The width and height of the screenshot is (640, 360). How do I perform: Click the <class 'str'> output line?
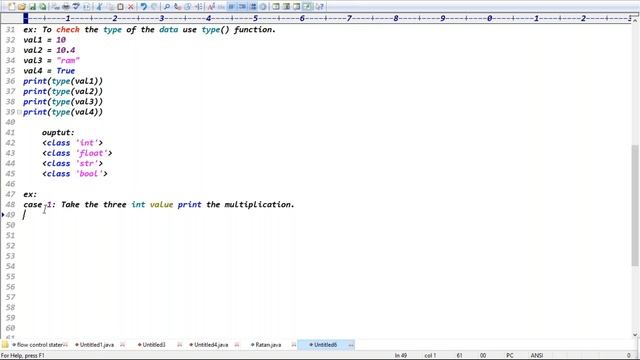click(x=72, y=163)
